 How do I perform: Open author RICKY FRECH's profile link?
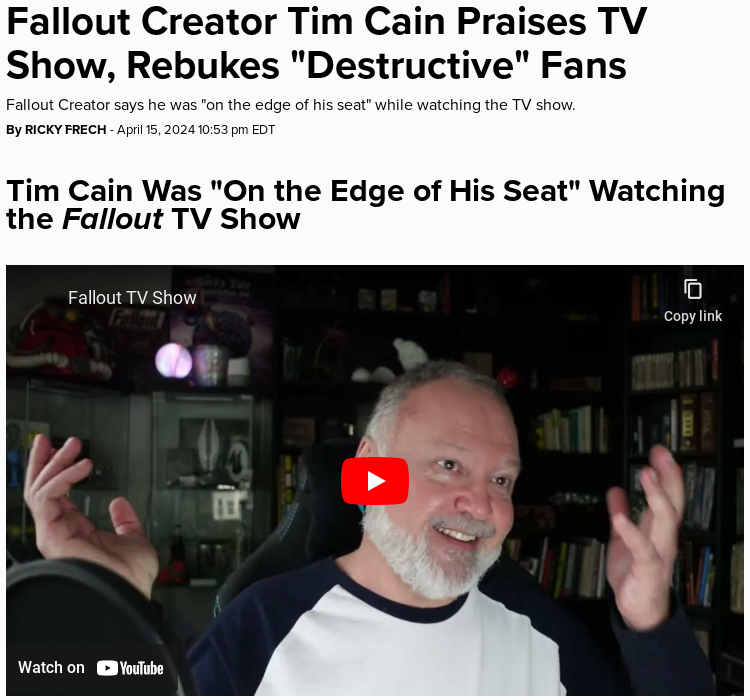pos(66,130)
